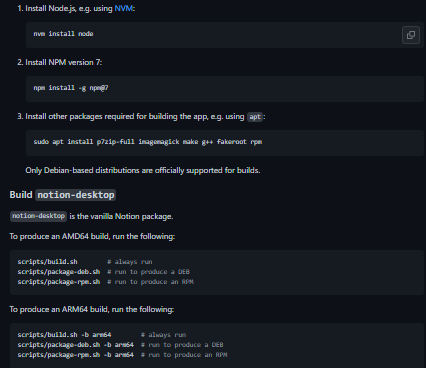Click the notion-desktop inline code badge
This screenshot has width=426, height=368.
click(38, 216)
